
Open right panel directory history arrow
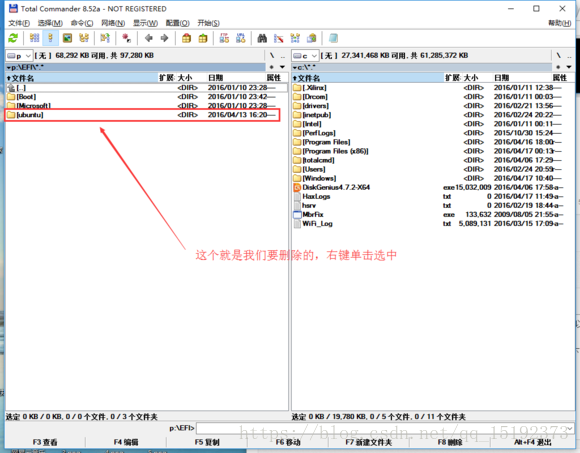click(569, 67)
